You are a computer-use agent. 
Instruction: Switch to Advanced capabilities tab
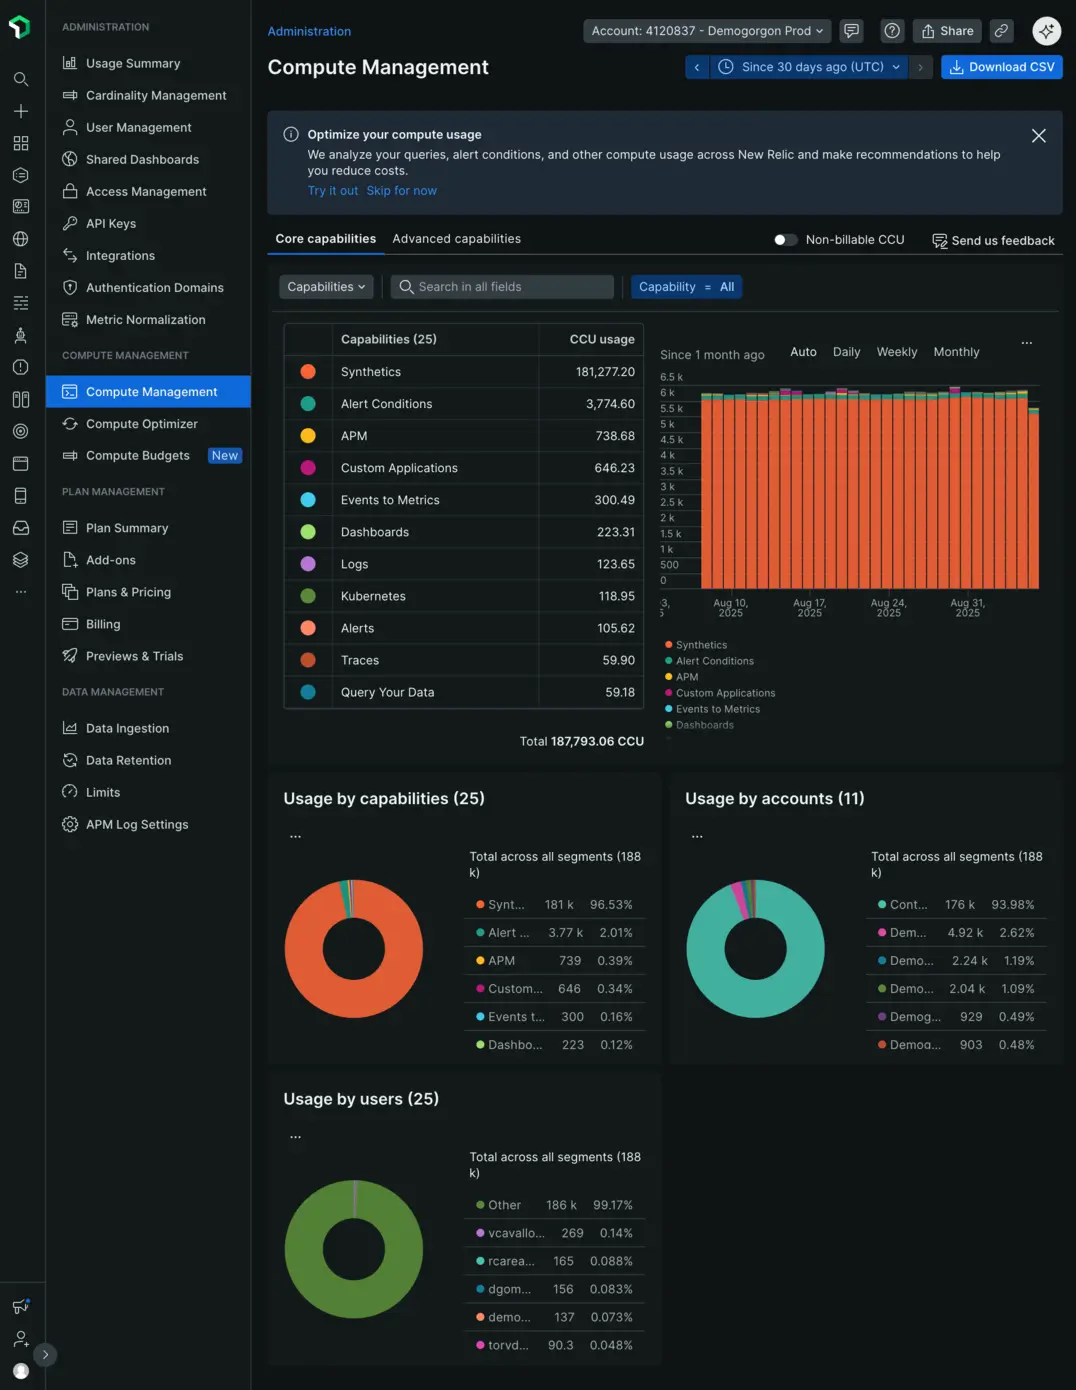456,239
